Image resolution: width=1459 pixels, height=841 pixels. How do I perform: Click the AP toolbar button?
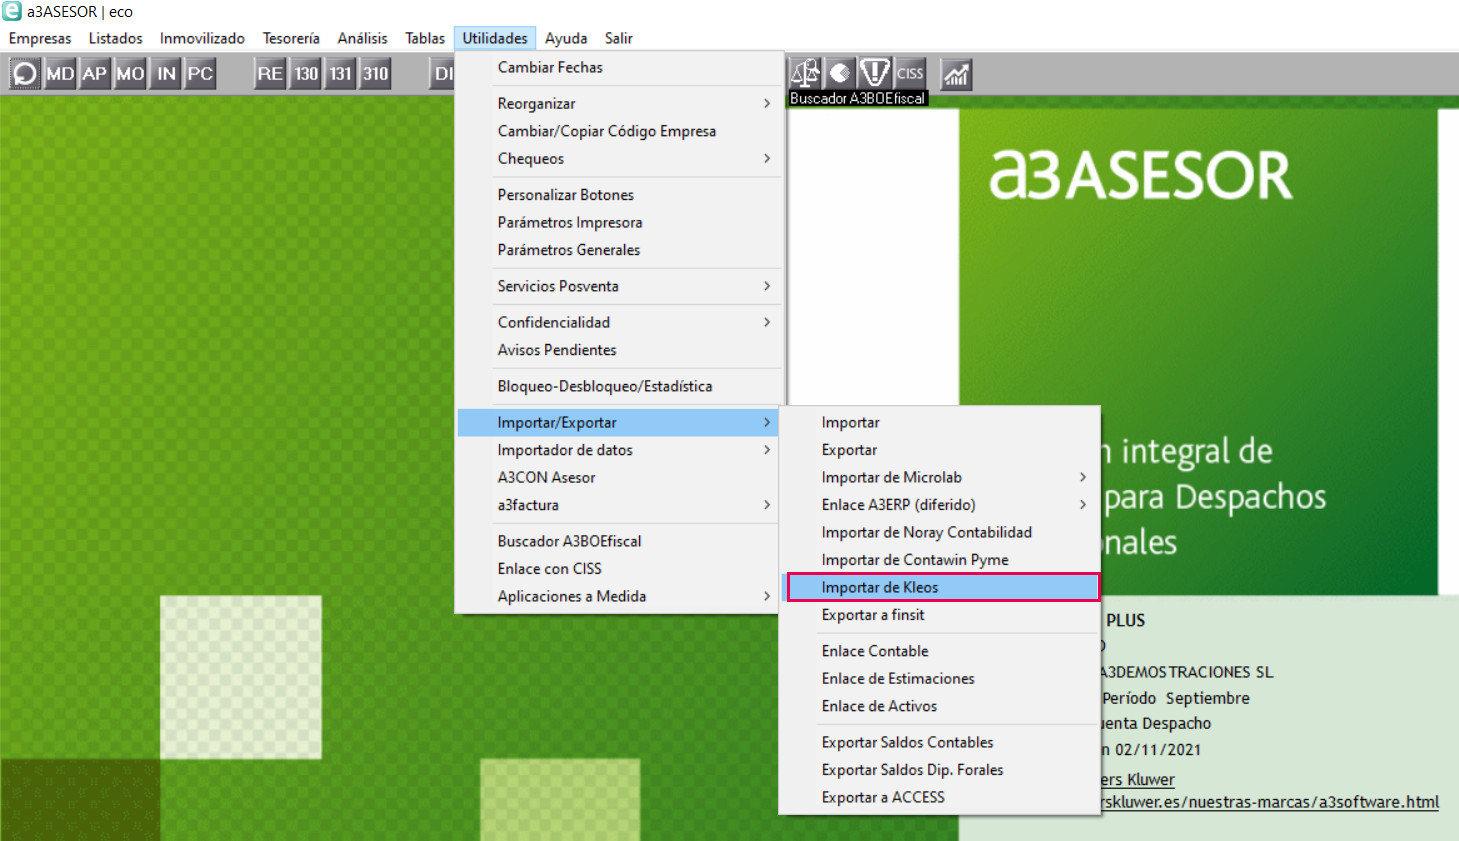(x=95, y=74)
